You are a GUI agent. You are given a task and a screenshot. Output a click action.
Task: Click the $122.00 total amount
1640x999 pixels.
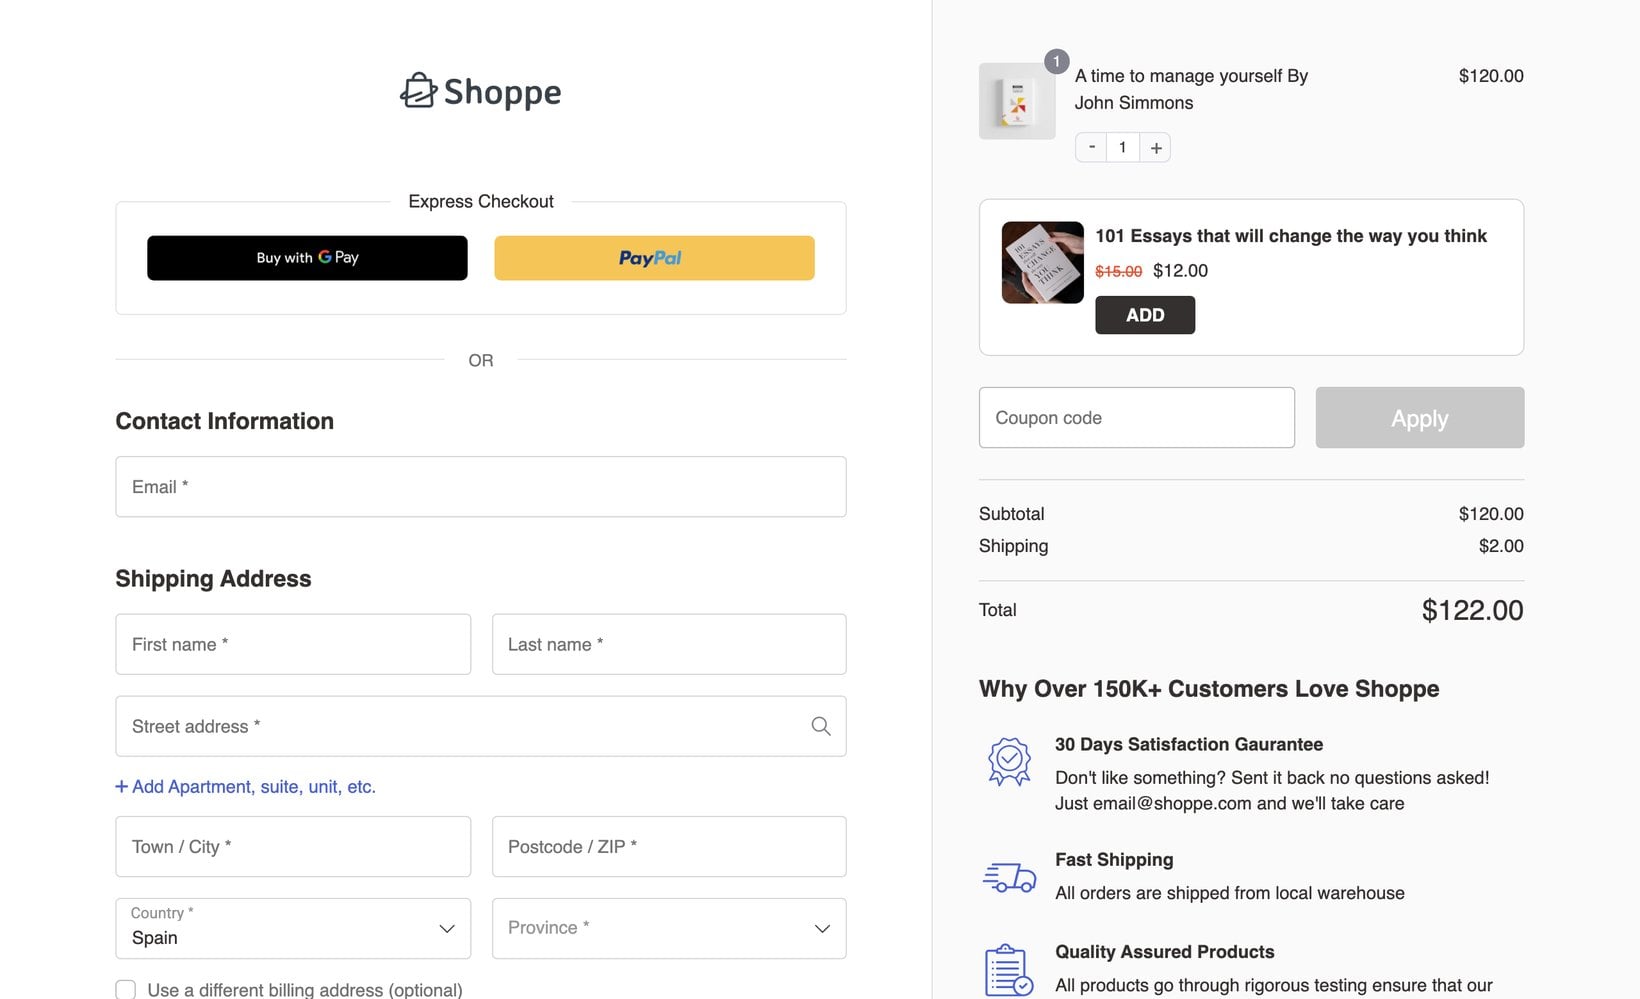(1472, 610)
